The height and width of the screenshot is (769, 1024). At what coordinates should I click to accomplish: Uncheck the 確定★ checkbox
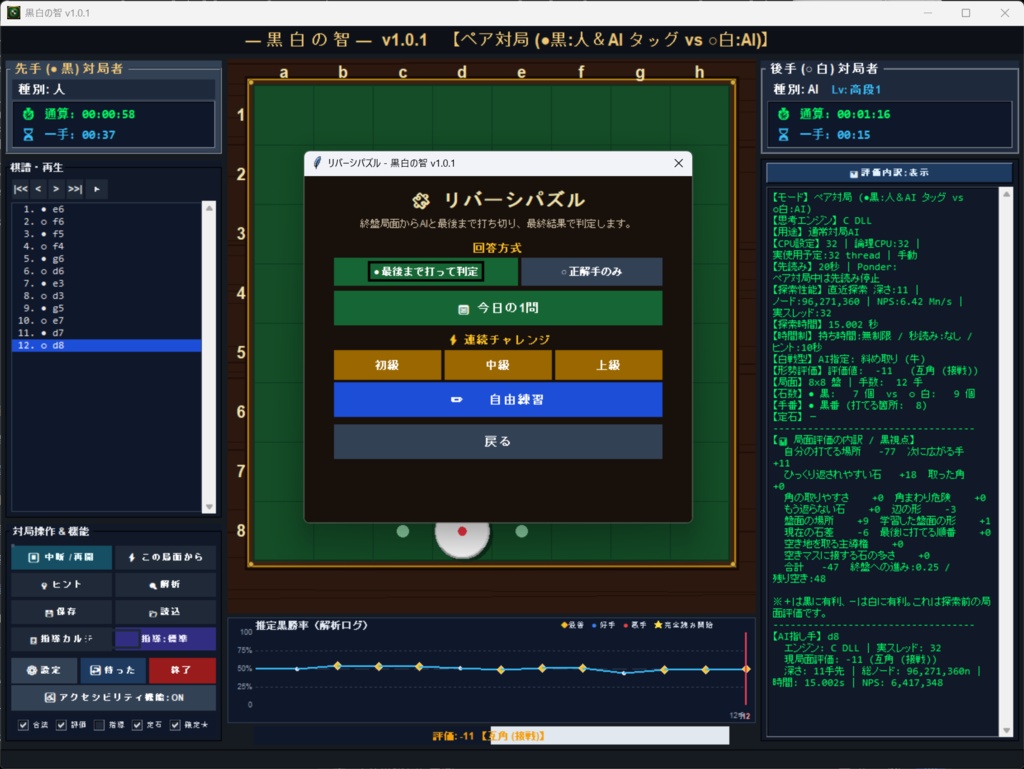pos(175,725)
